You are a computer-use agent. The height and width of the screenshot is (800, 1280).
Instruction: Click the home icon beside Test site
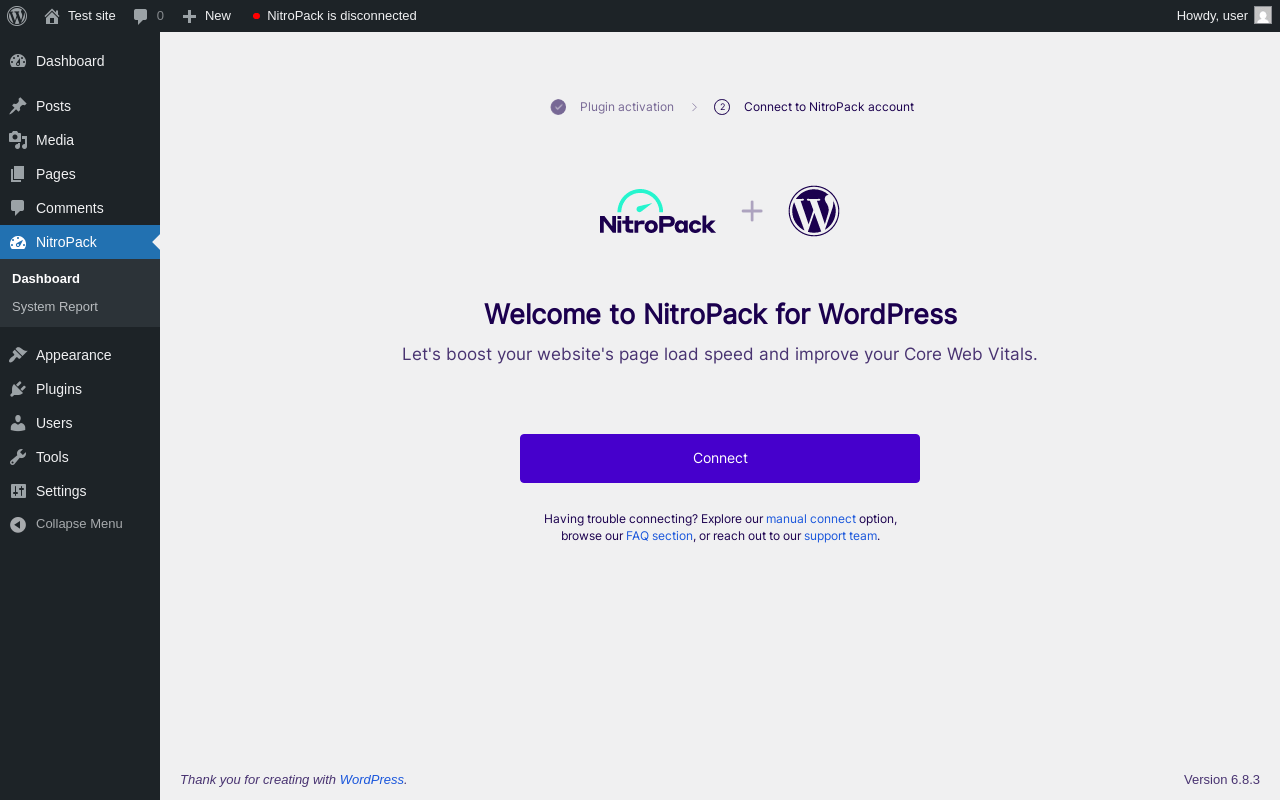[52, 16]
